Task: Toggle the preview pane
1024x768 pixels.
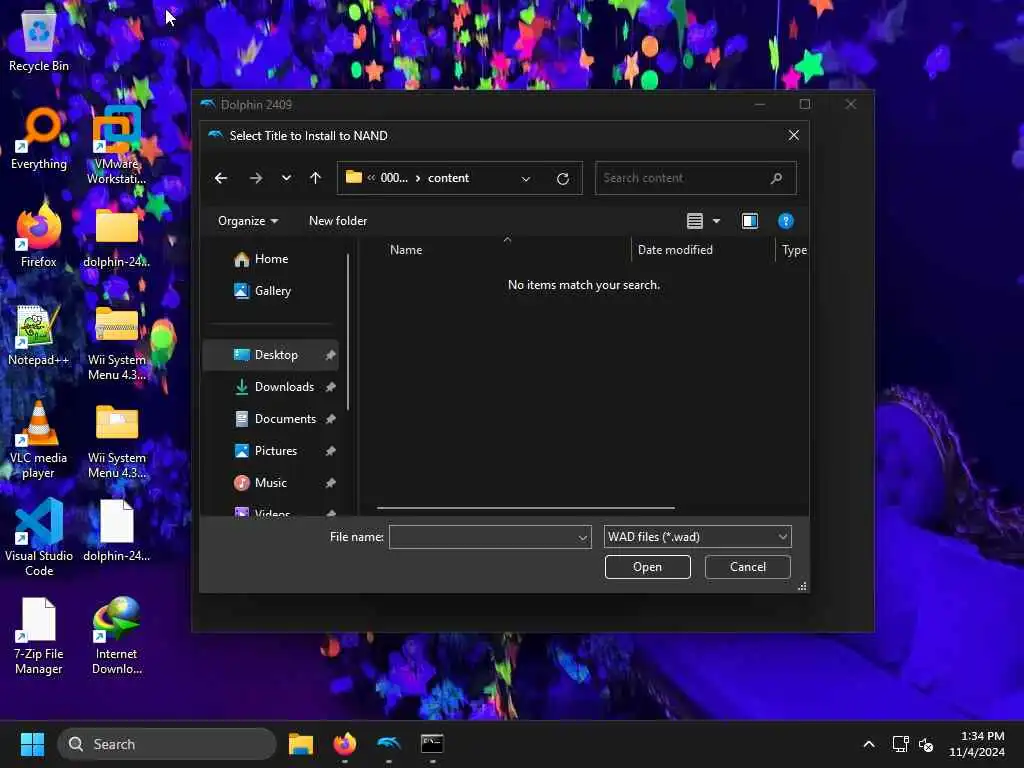Action: pyautogui.click(x=750, y=221)
